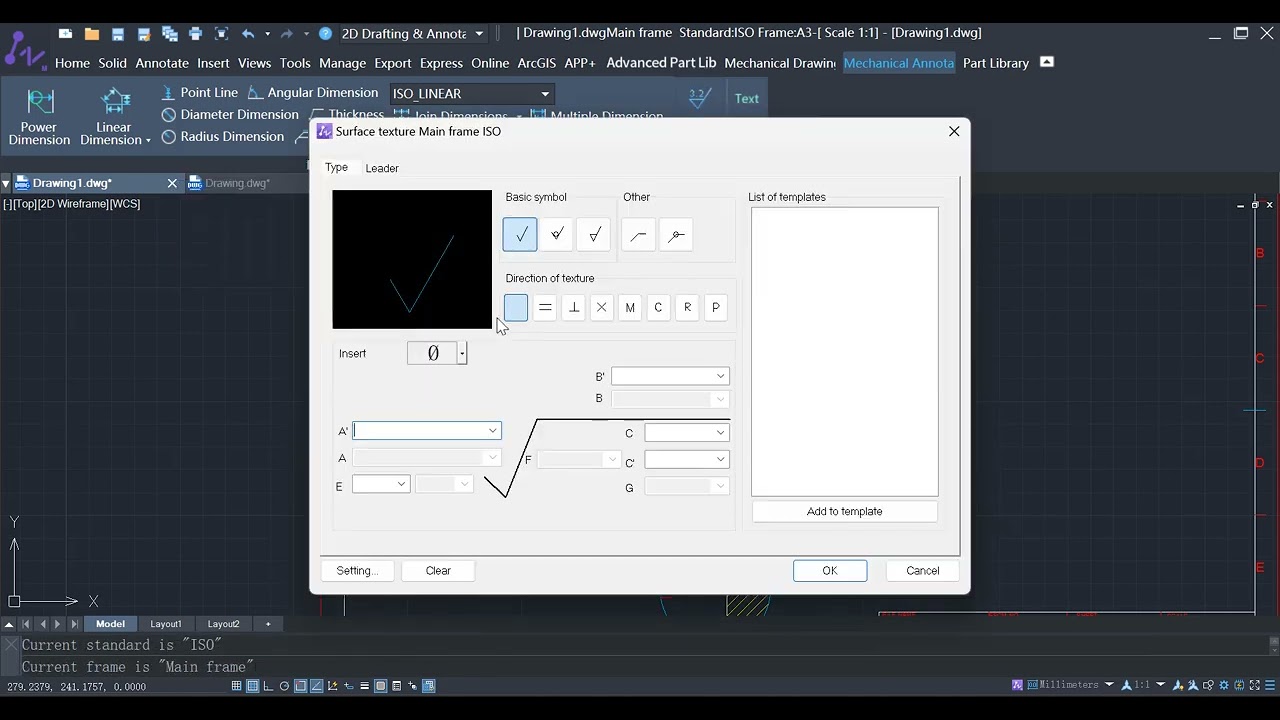Open the Millimeters units dropdown

click(1109, 685)
